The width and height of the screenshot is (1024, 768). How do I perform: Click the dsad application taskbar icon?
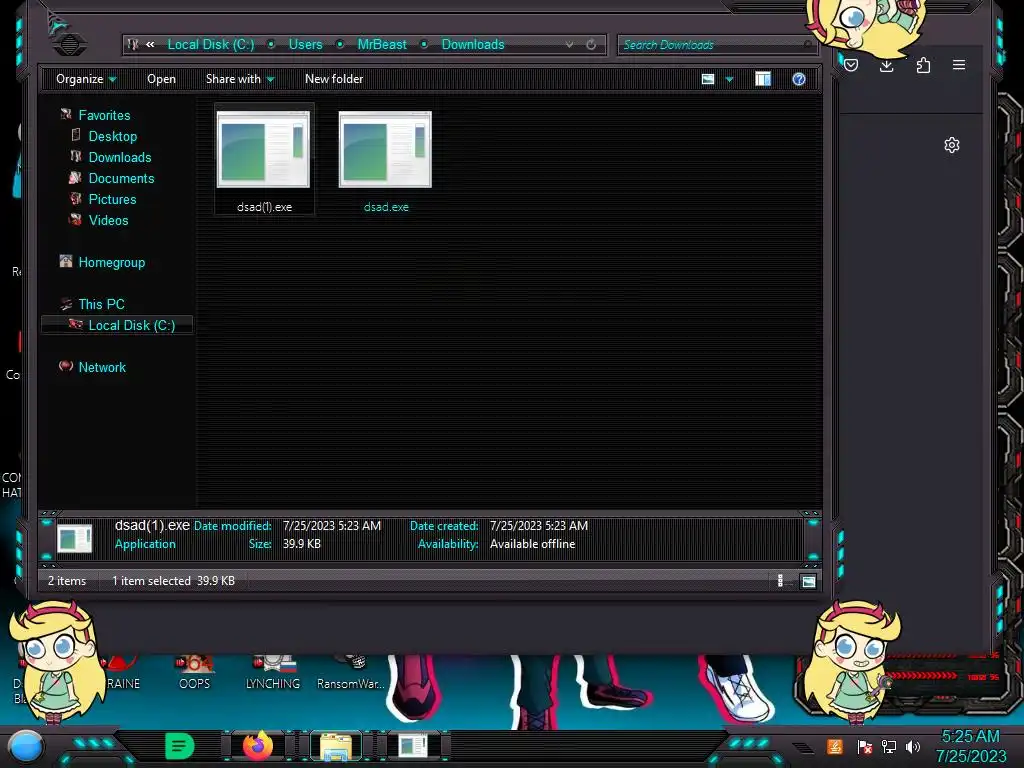coord(413,746)
